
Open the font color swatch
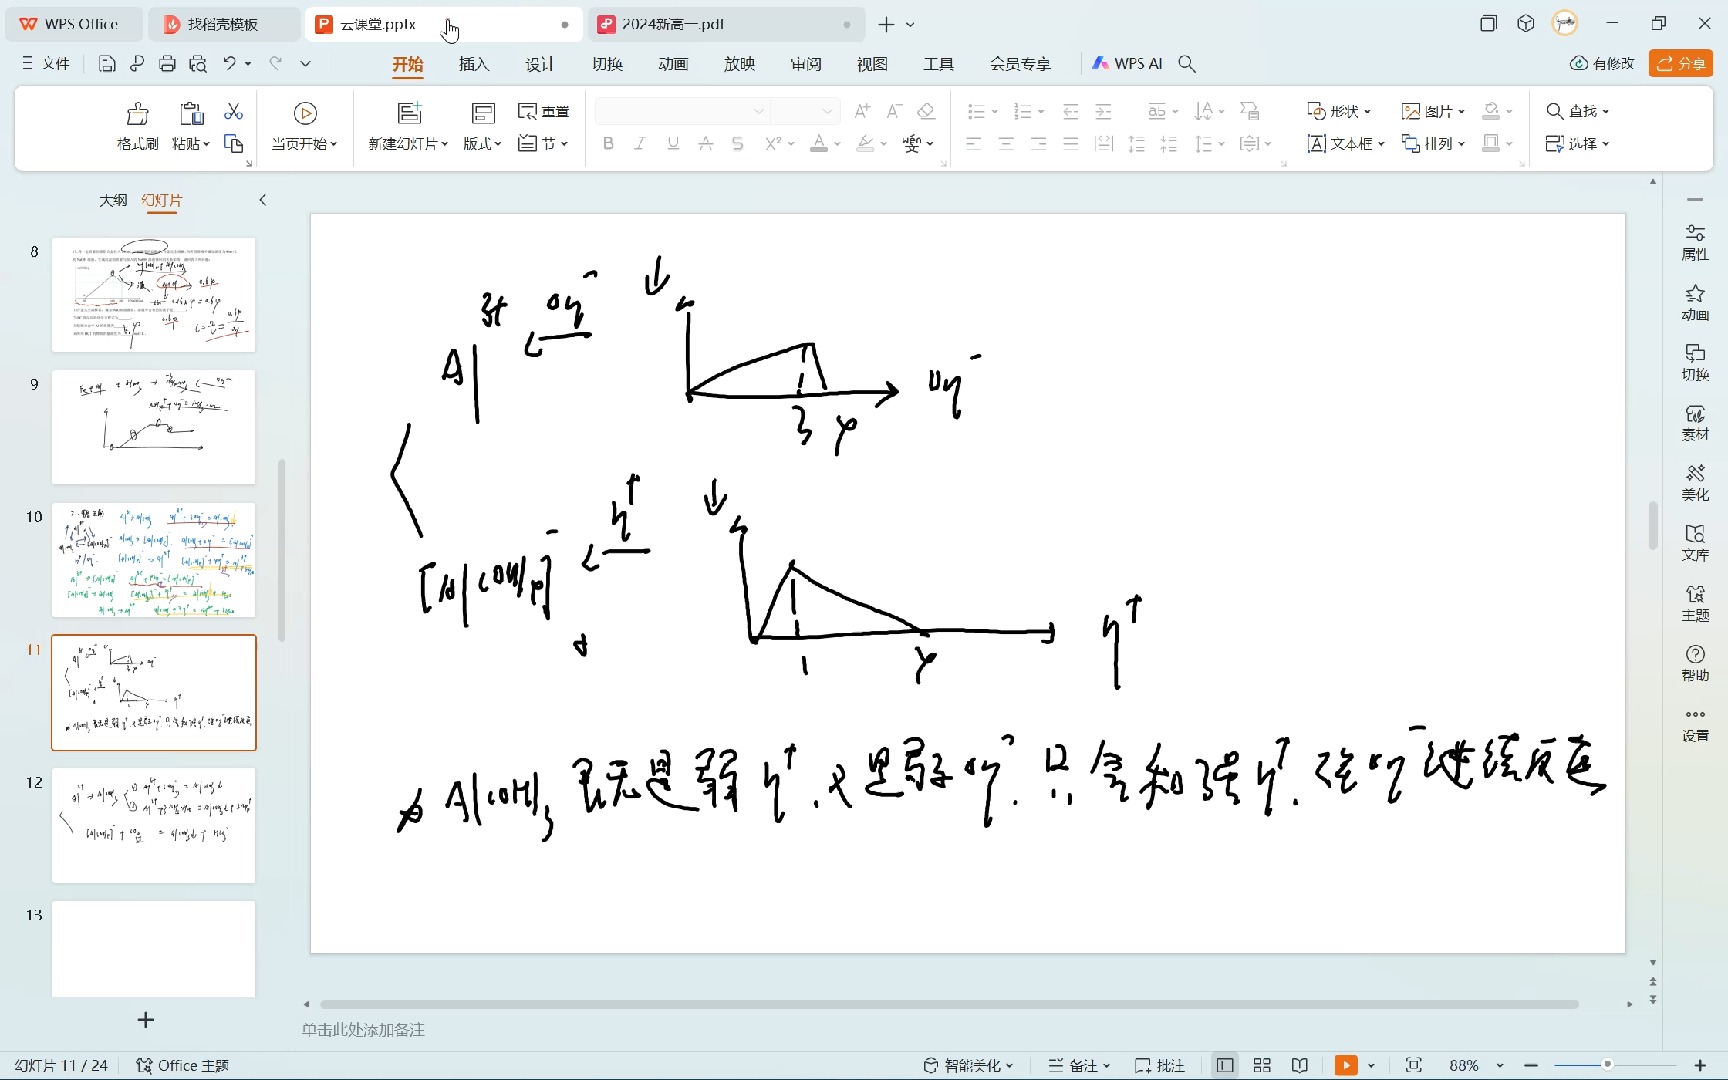tap(819, 143)
